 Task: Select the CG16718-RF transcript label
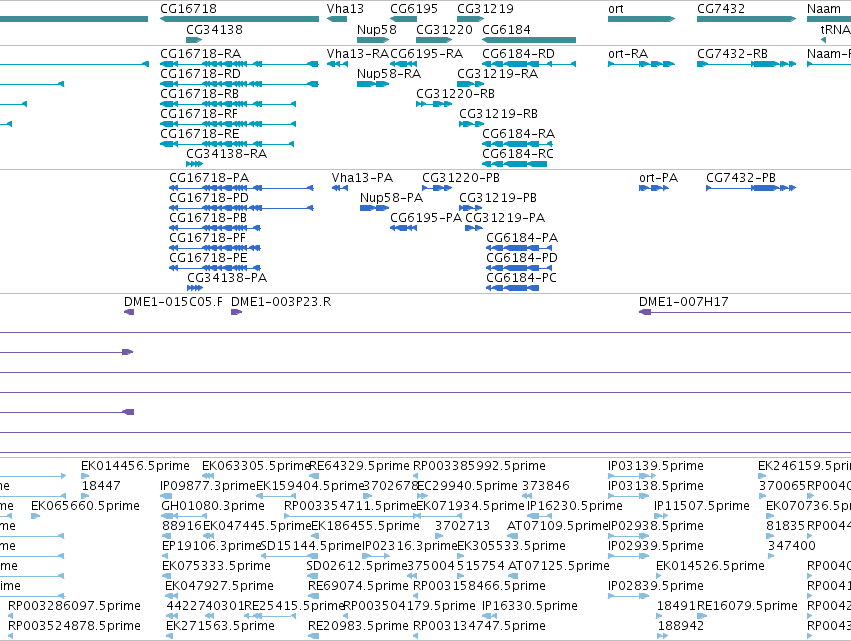(199, 114)
